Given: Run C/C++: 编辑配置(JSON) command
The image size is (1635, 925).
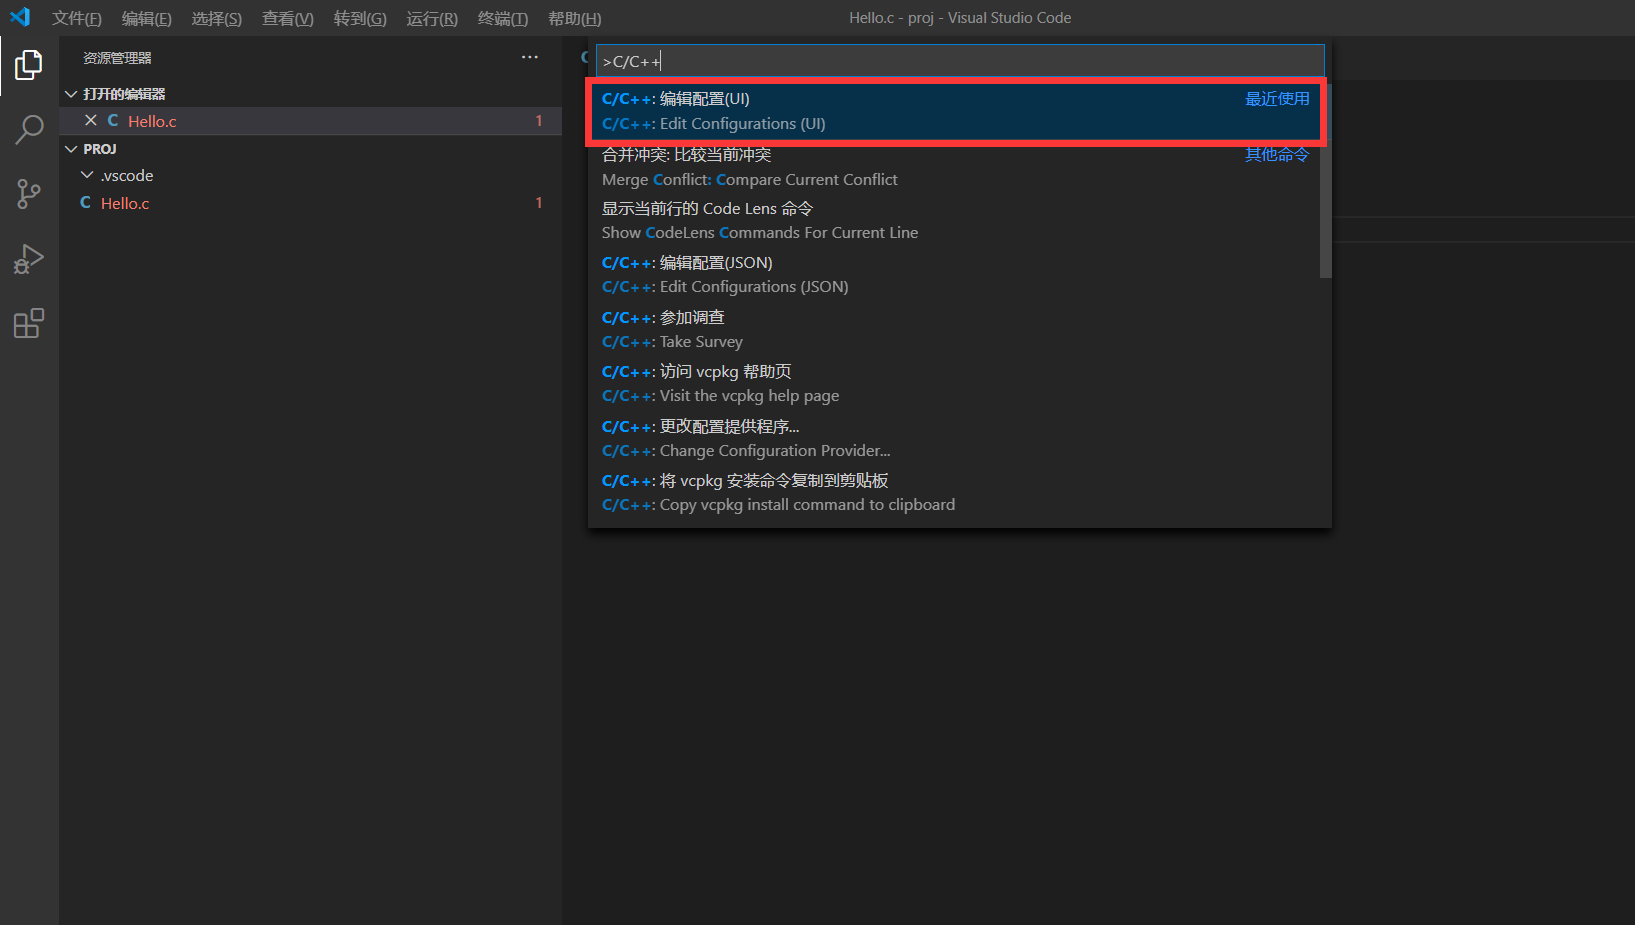Looking at the screenshot, I should point(954,275).
